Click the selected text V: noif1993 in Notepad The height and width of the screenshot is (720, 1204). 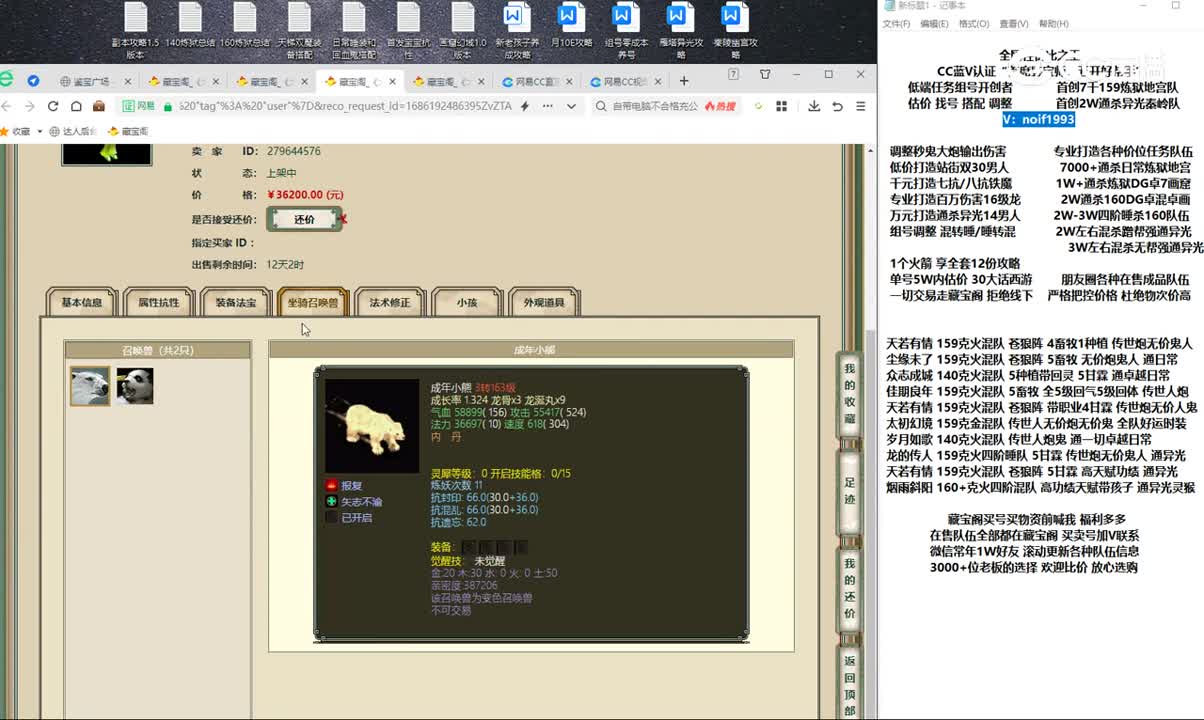coord(1039,119)
